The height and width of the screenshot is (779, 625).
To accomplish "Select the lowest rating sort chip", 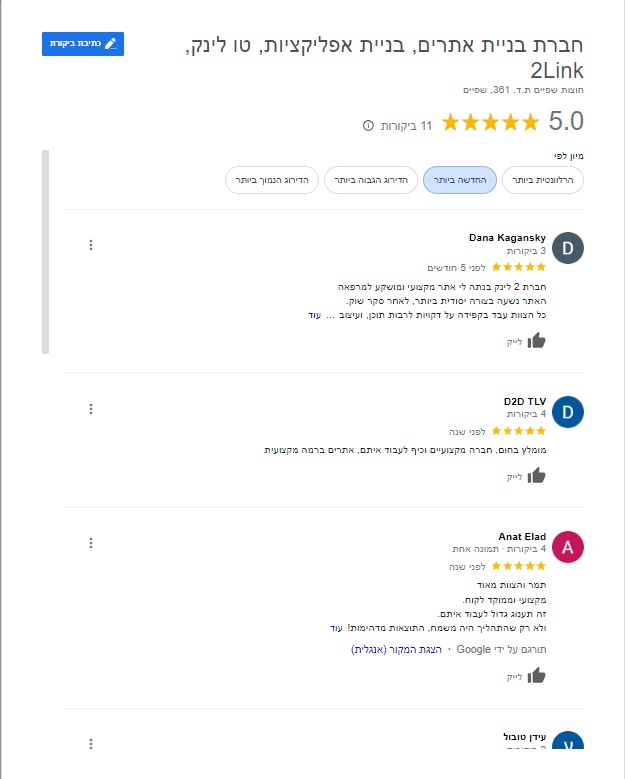I will [x=272, y=180].
